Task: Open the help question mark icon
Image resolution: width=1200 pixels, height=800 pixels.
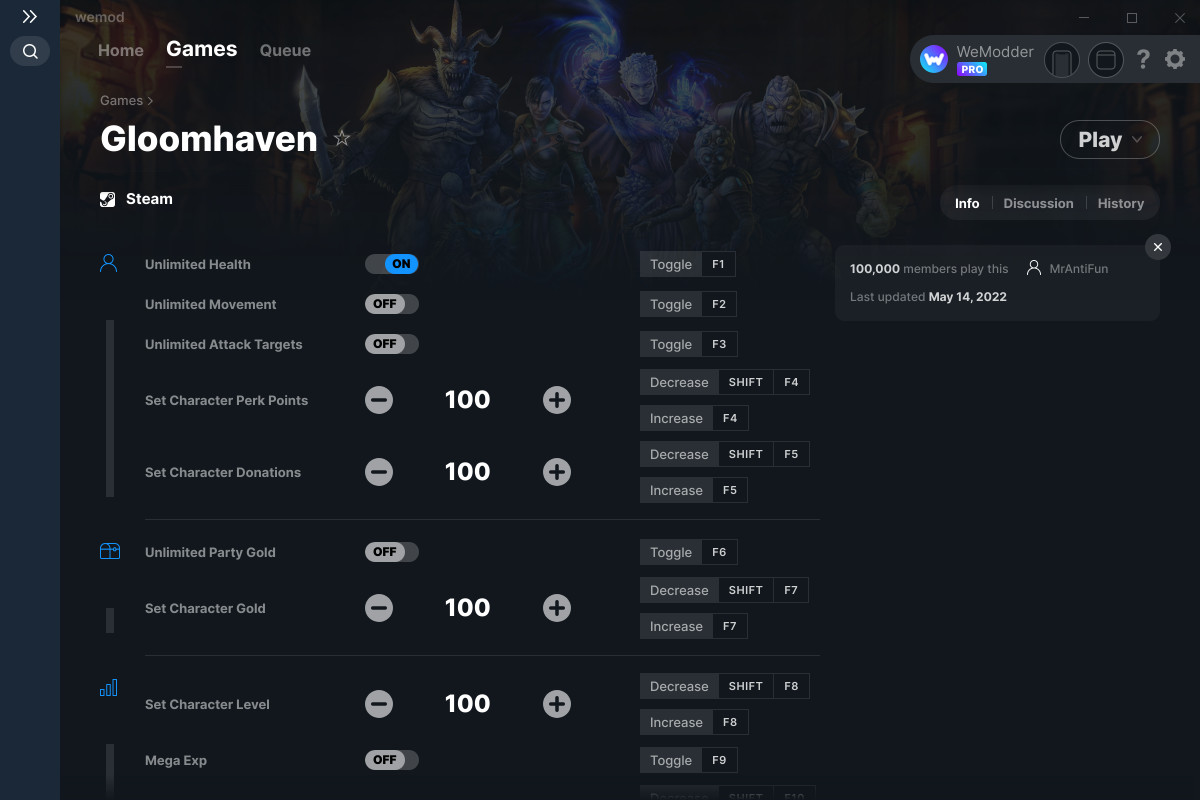Action: (1143, 60)
